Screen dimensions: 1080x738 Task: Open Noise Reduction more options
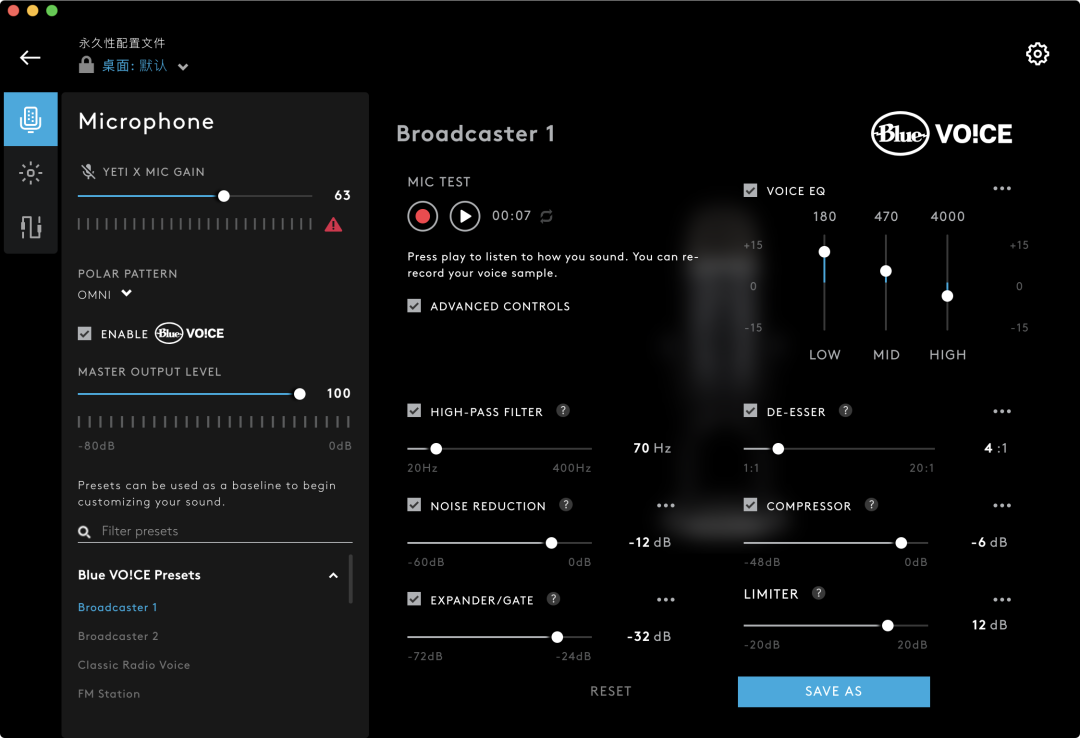(x=666, y=506)
